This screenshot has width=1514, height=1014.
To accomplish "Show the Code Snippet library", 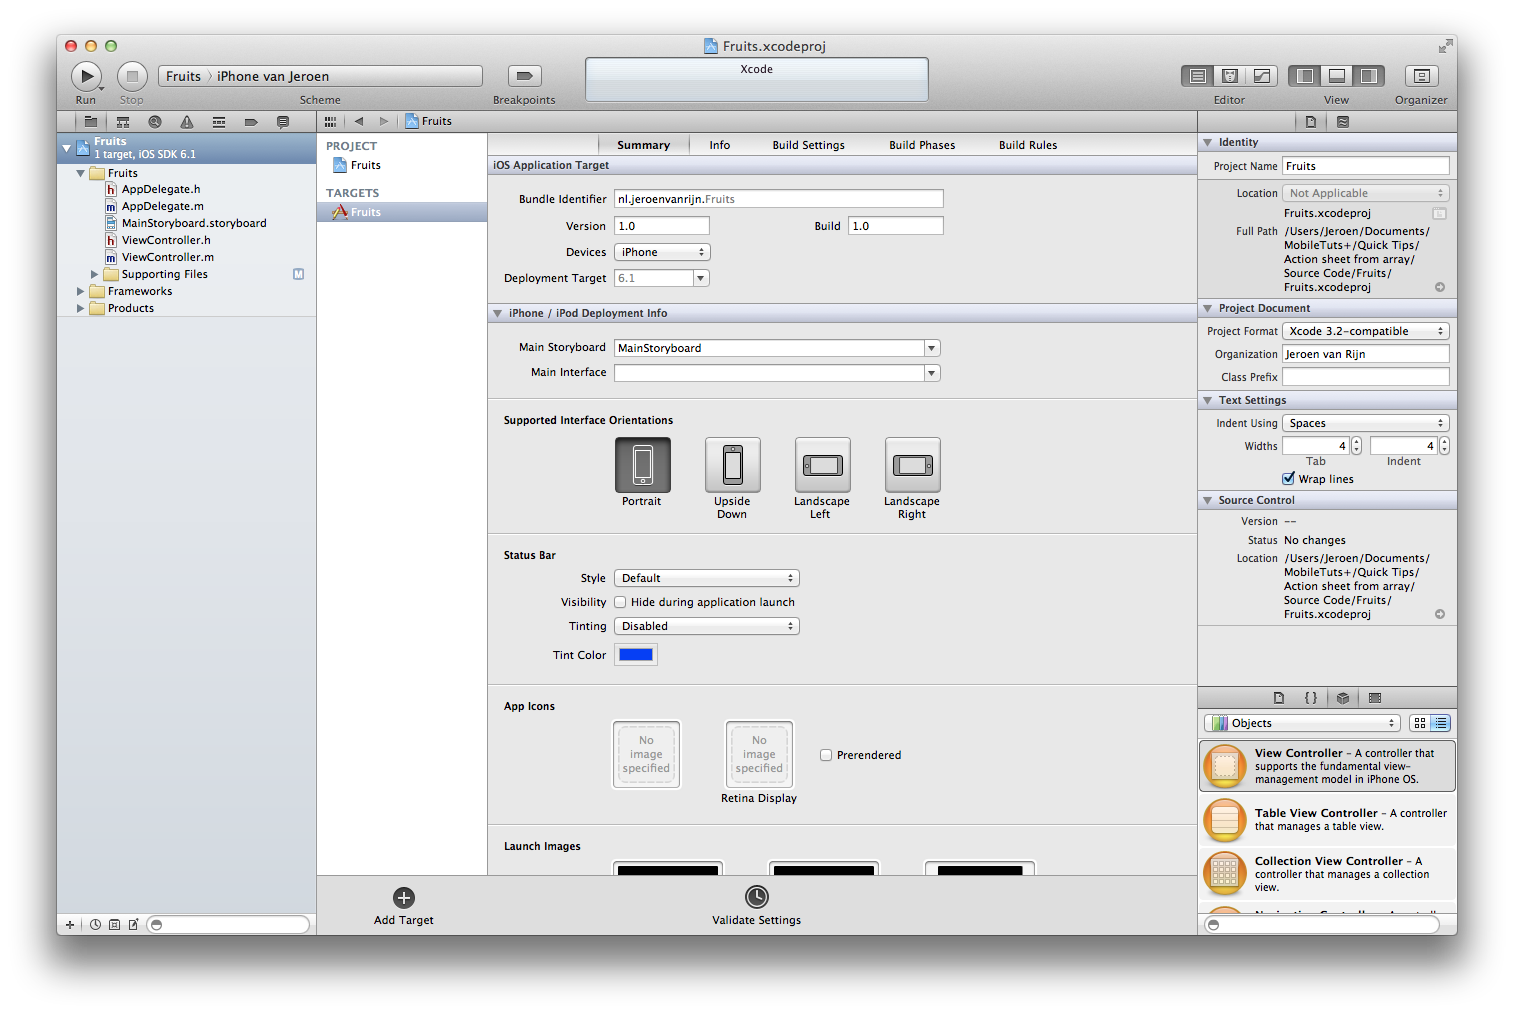I will click(1311, 698).
